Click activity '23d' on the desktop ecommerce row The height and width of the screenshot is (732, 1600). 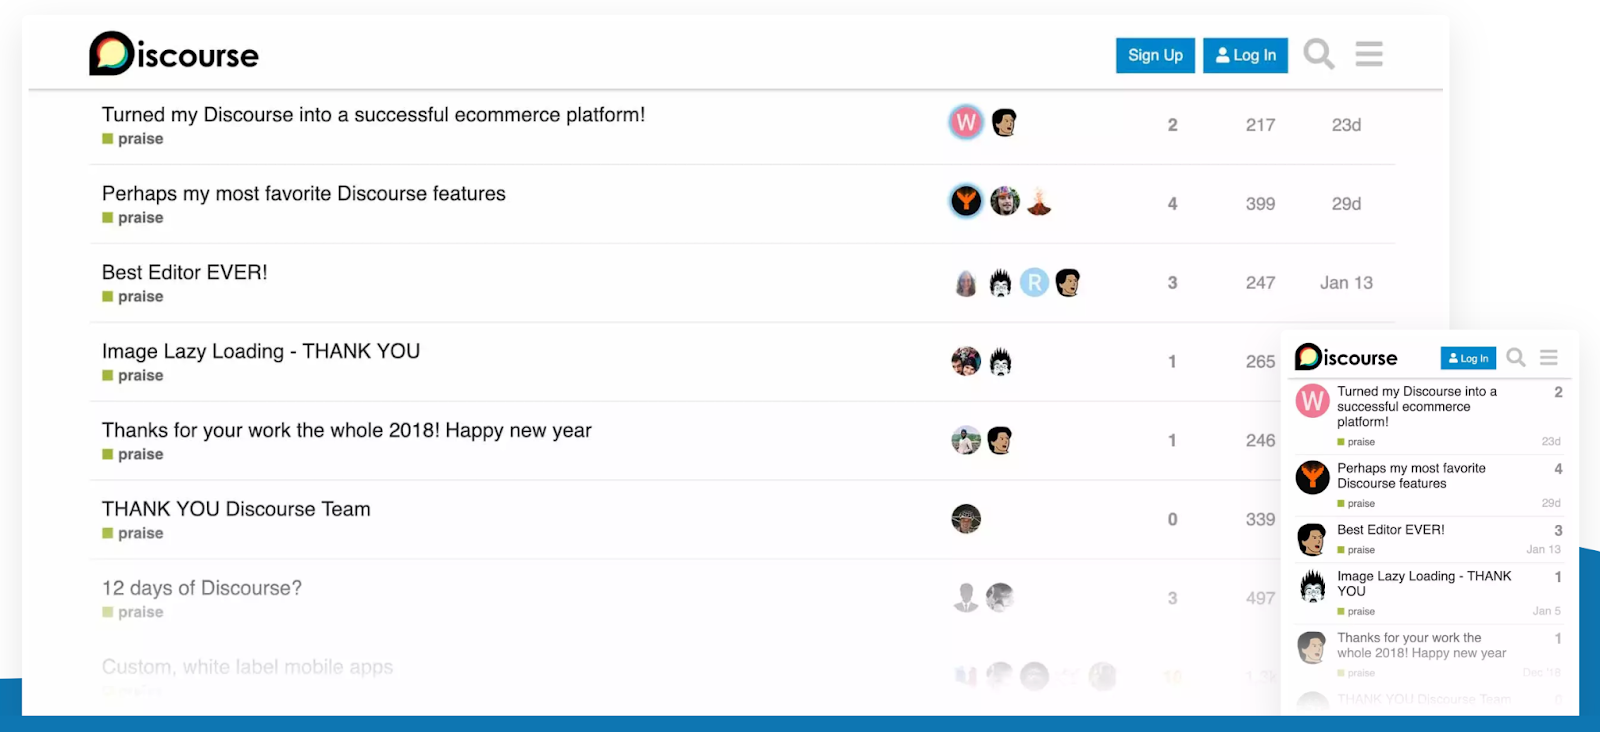pyautogui.click(x=1346, y=125)
